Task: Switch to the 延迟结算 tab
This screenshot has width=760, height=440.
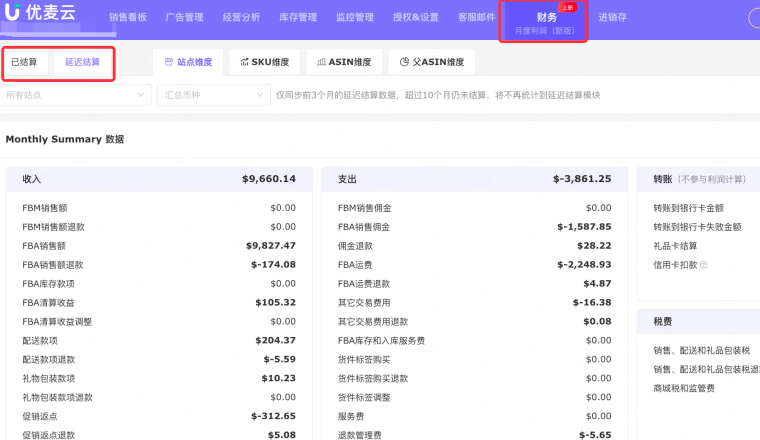Action: point(82,62)
